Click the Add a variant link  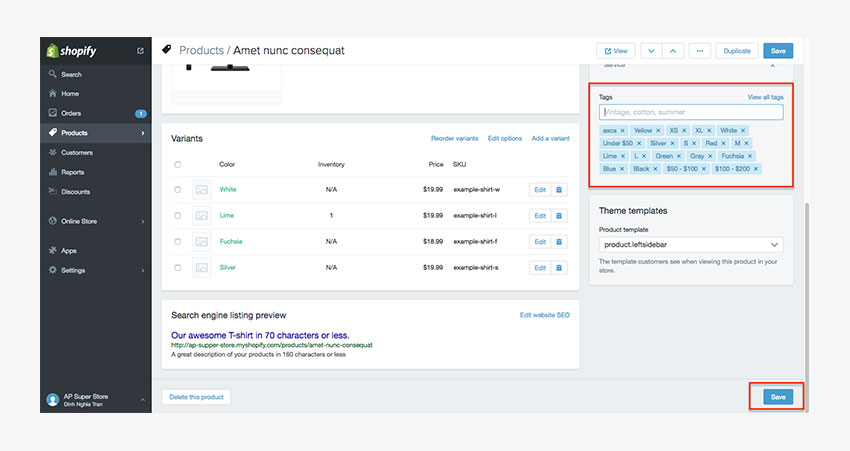pos(550,138)
